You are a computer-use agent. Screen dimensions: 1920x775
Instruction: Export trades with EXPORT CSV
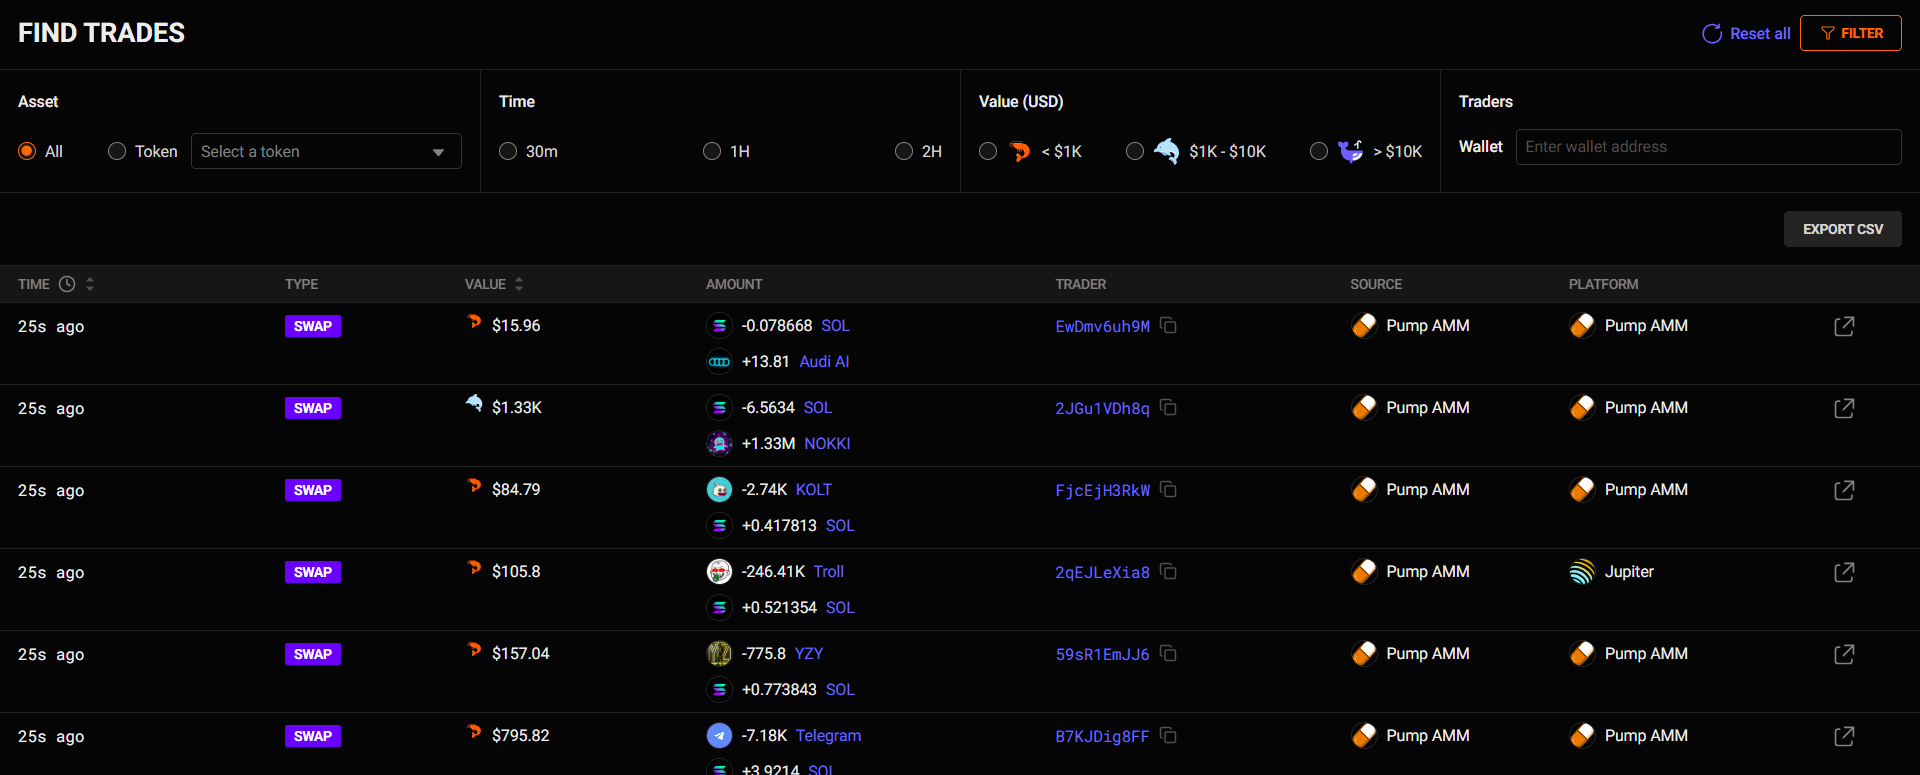point(1843,229)
